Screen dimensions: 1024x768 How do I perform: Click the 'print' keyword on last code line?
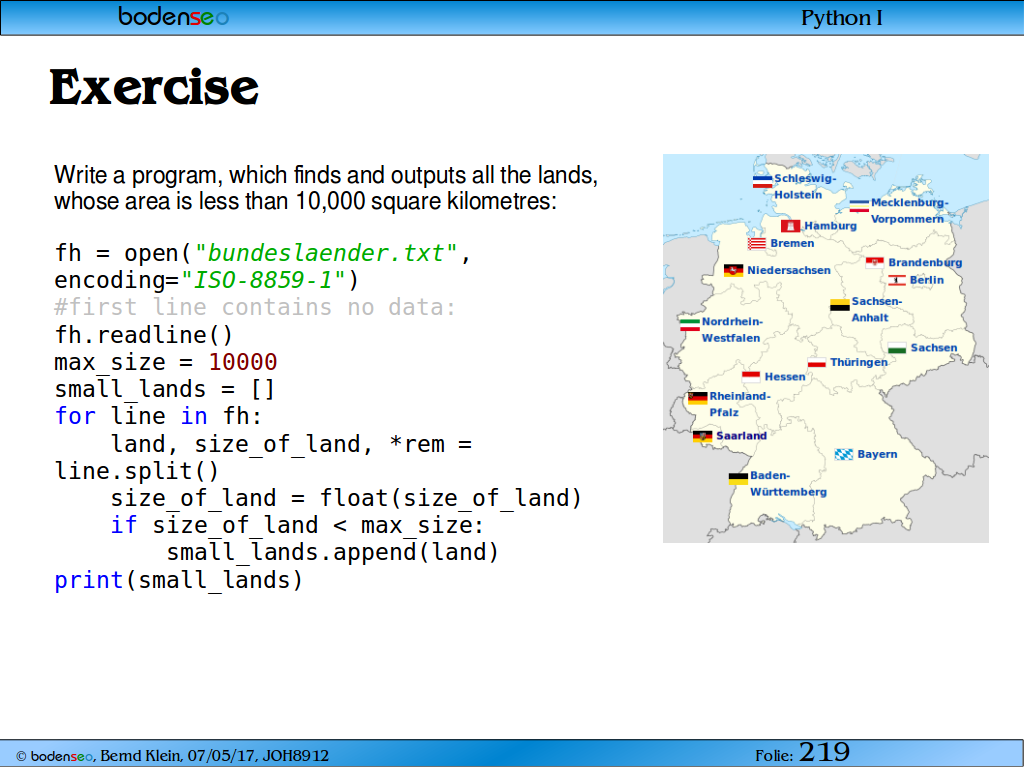coord(89,580)
